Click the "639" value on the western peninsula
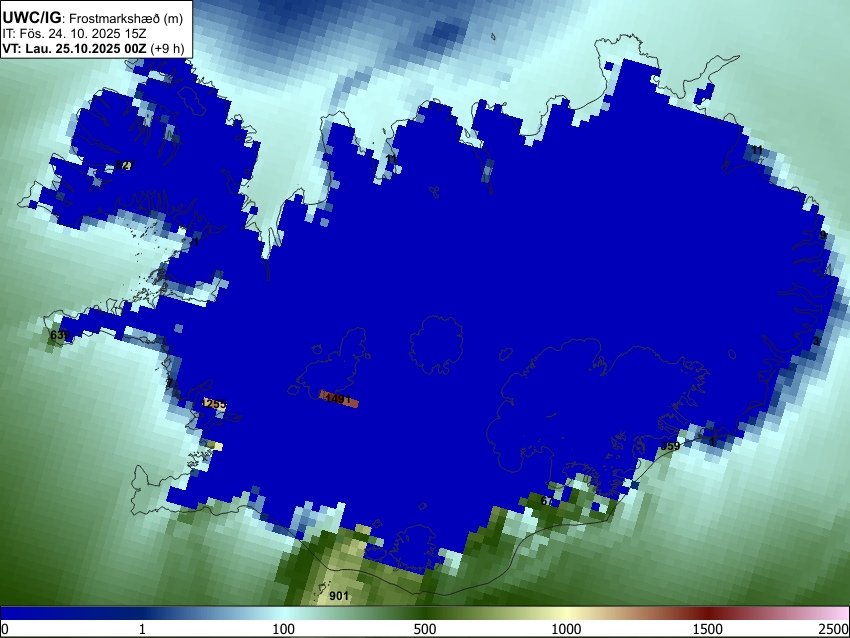 pyautogui.click(x=60, y=335)
